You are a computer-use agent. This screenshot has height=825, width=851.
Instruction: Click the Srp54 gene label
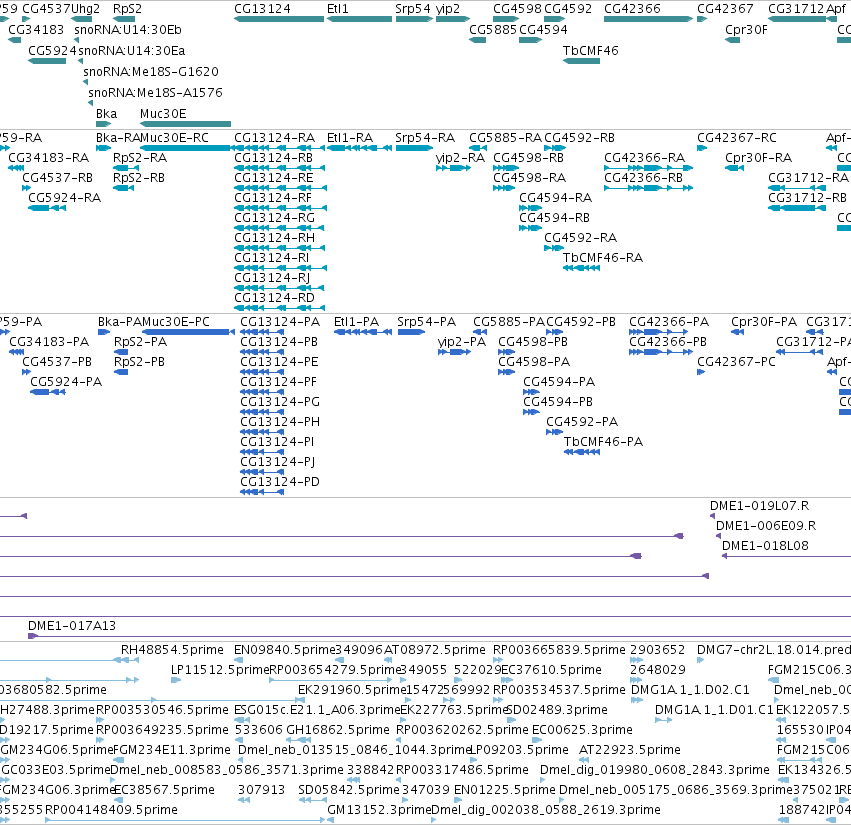click(x=412, y=9)
